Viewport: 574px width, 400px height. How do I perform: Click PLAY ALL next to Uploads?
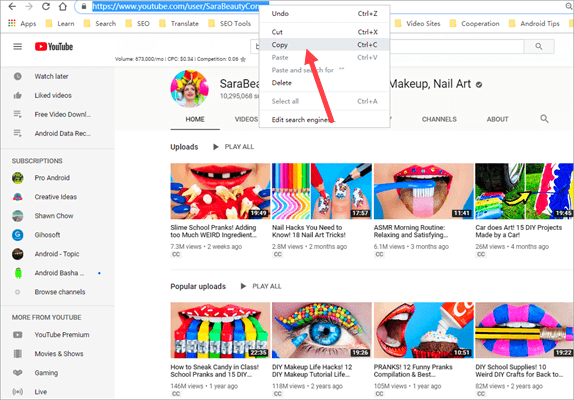[x=234, y=147]
